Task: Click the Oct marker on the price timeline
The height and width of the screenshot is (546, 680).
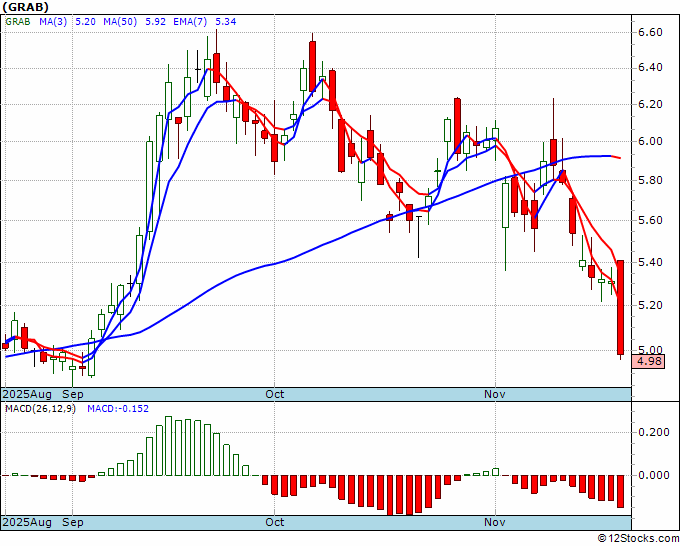Action: click(x=275, y=394)
